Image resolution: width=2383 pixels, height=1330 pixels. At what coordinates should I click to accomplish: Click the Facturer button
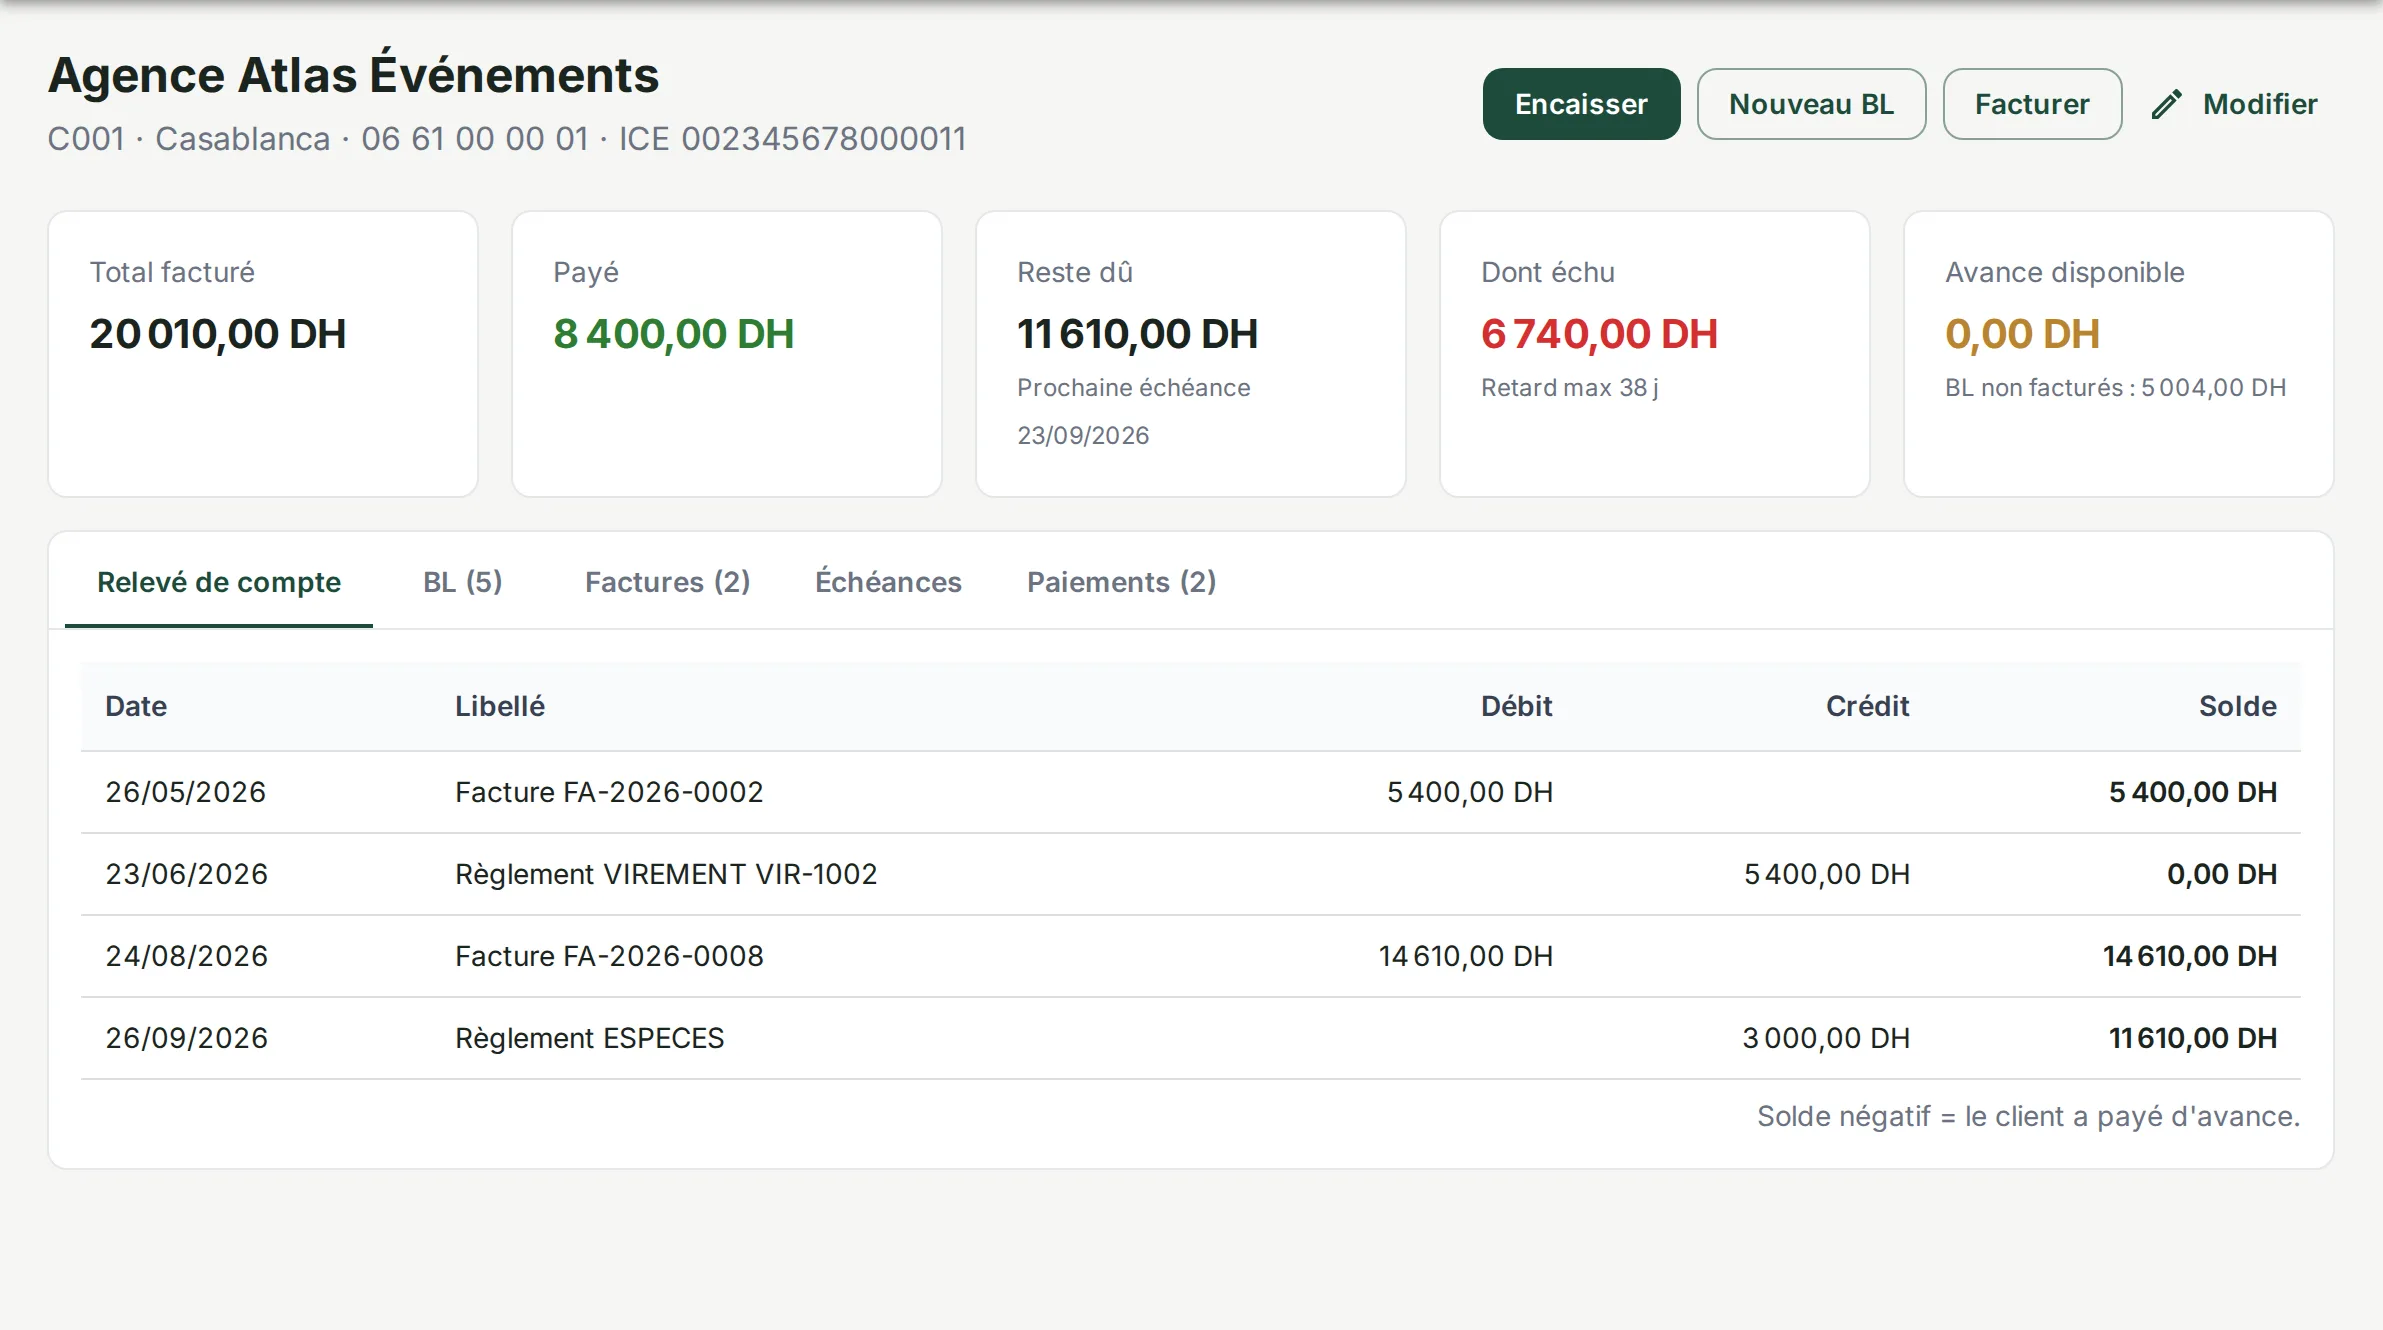(2032, 104)
